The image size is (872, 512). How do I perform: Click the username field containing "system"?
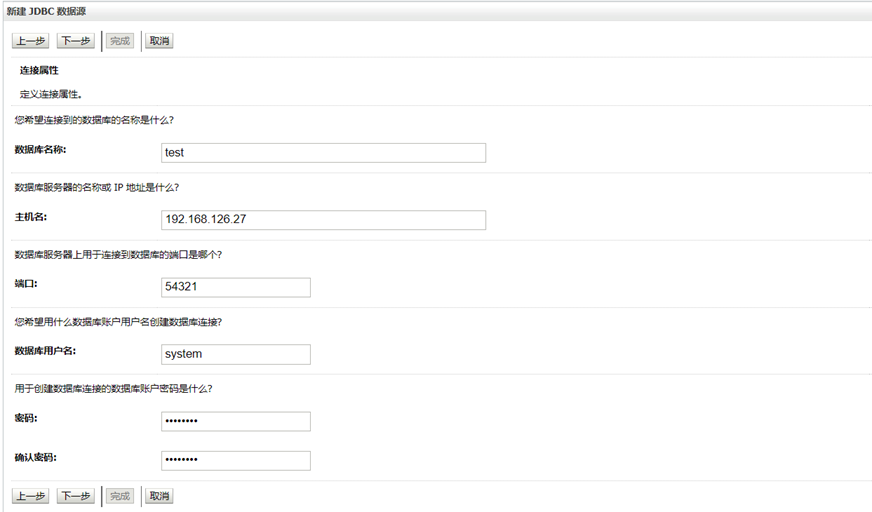(x=235, y=354)
